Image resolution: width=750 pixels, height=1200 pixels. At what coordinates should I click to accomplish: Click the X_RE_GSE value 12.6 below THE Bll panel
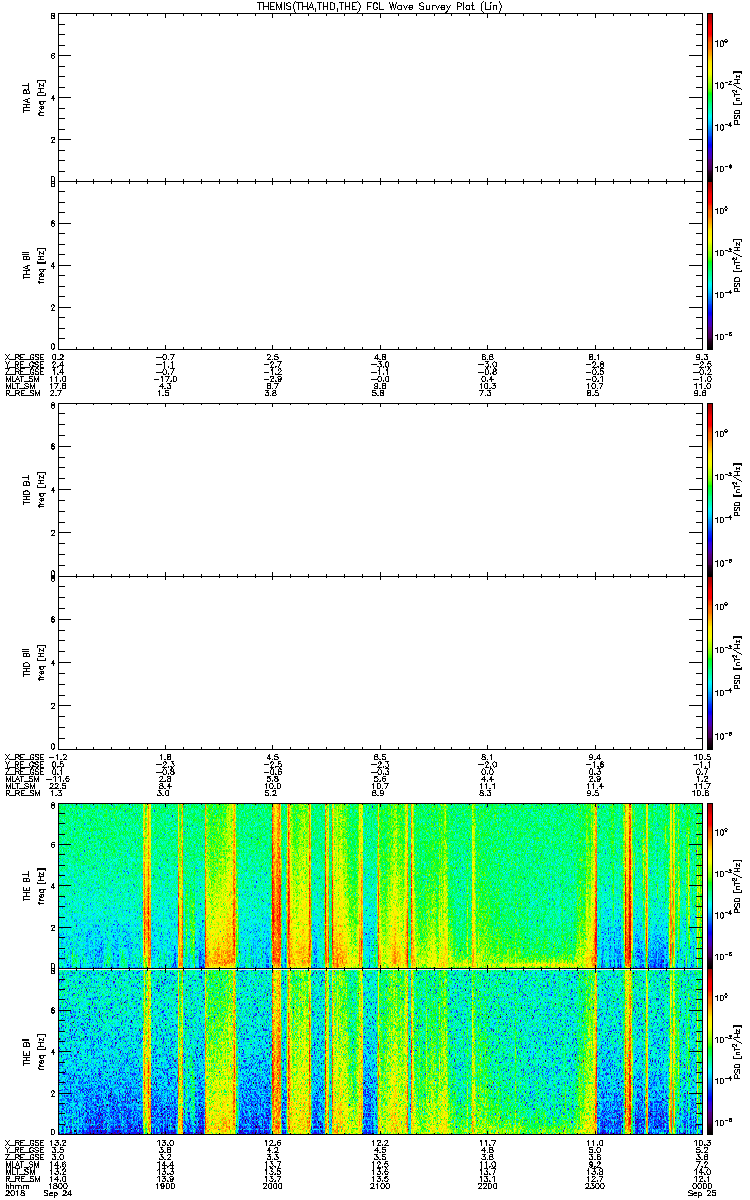click(x=271, y=1142)
